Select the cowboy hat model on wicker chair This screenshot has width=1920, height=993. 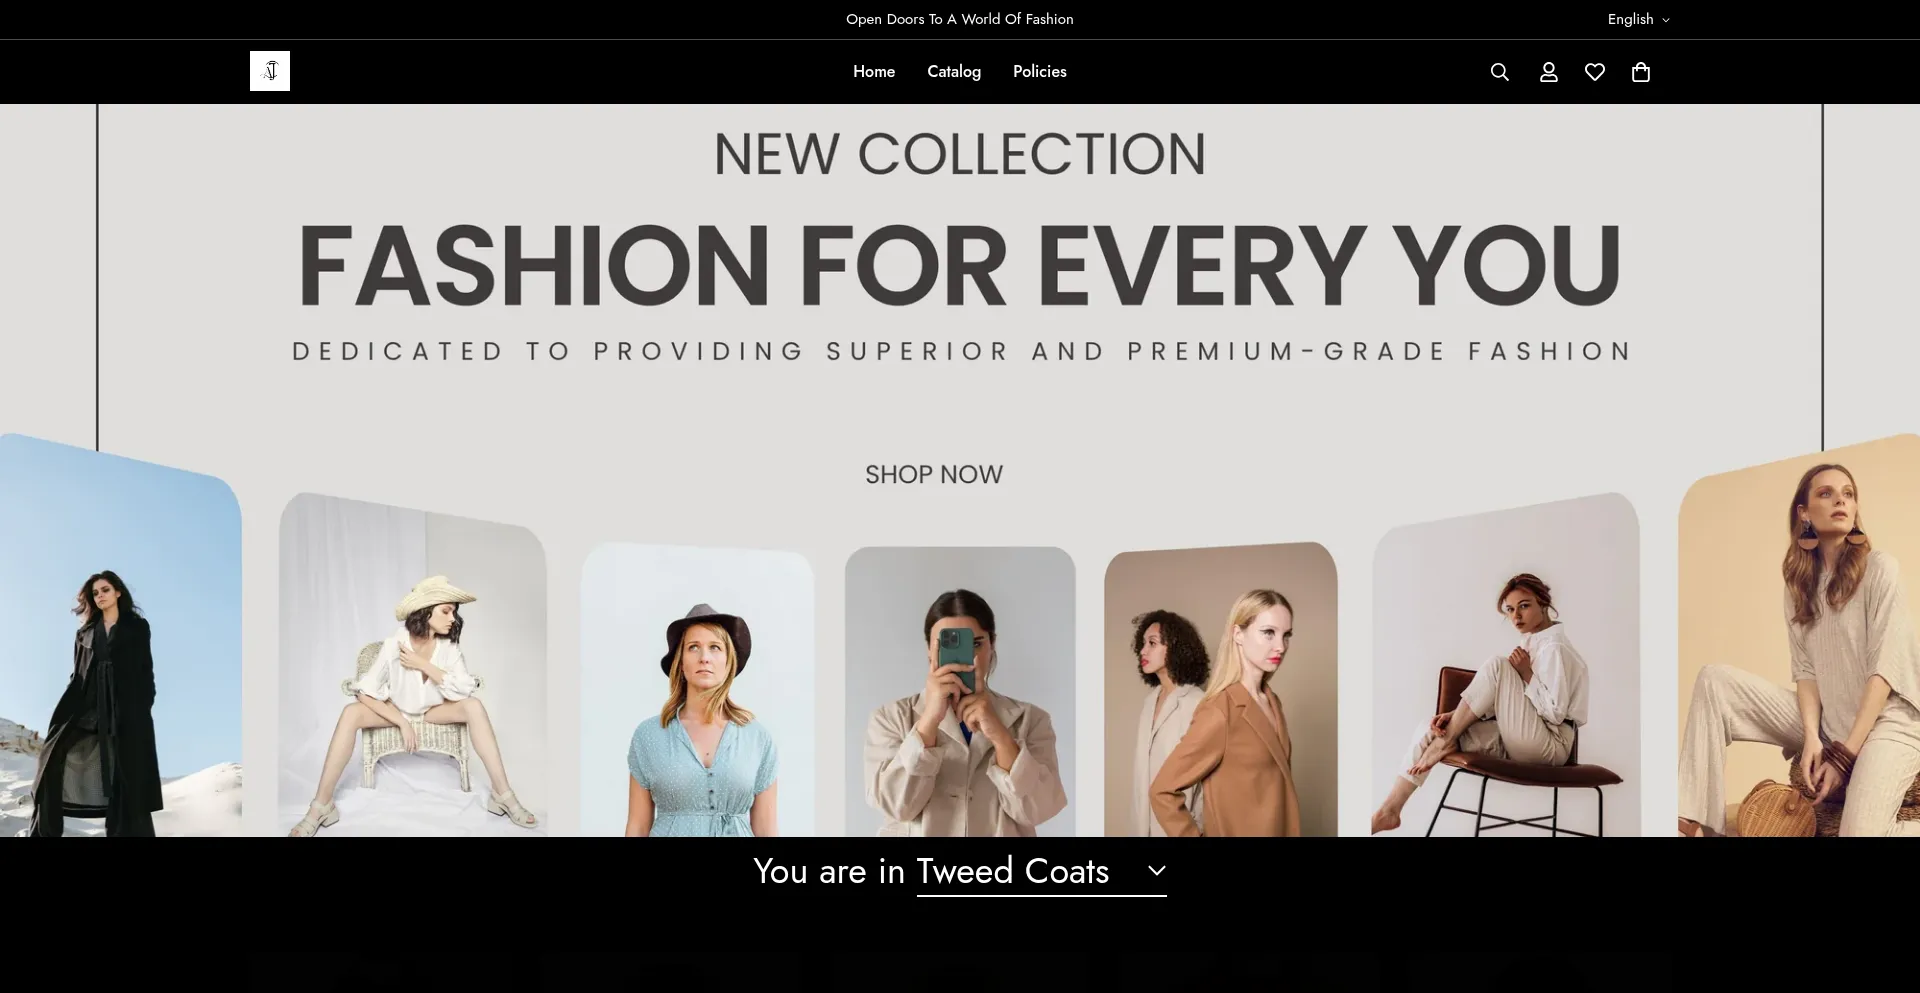[413, 665]
